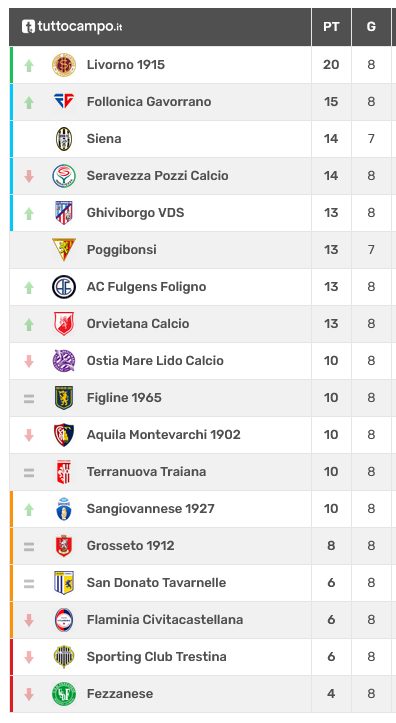Select Terranuova Traiana team name

[146, 472]
